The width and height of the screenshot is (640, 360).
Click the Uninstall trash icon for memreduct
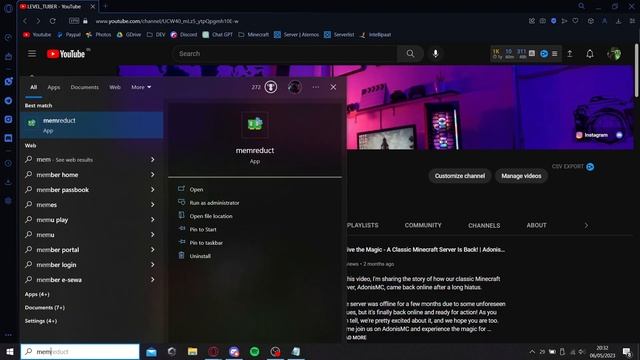(182, 256)
